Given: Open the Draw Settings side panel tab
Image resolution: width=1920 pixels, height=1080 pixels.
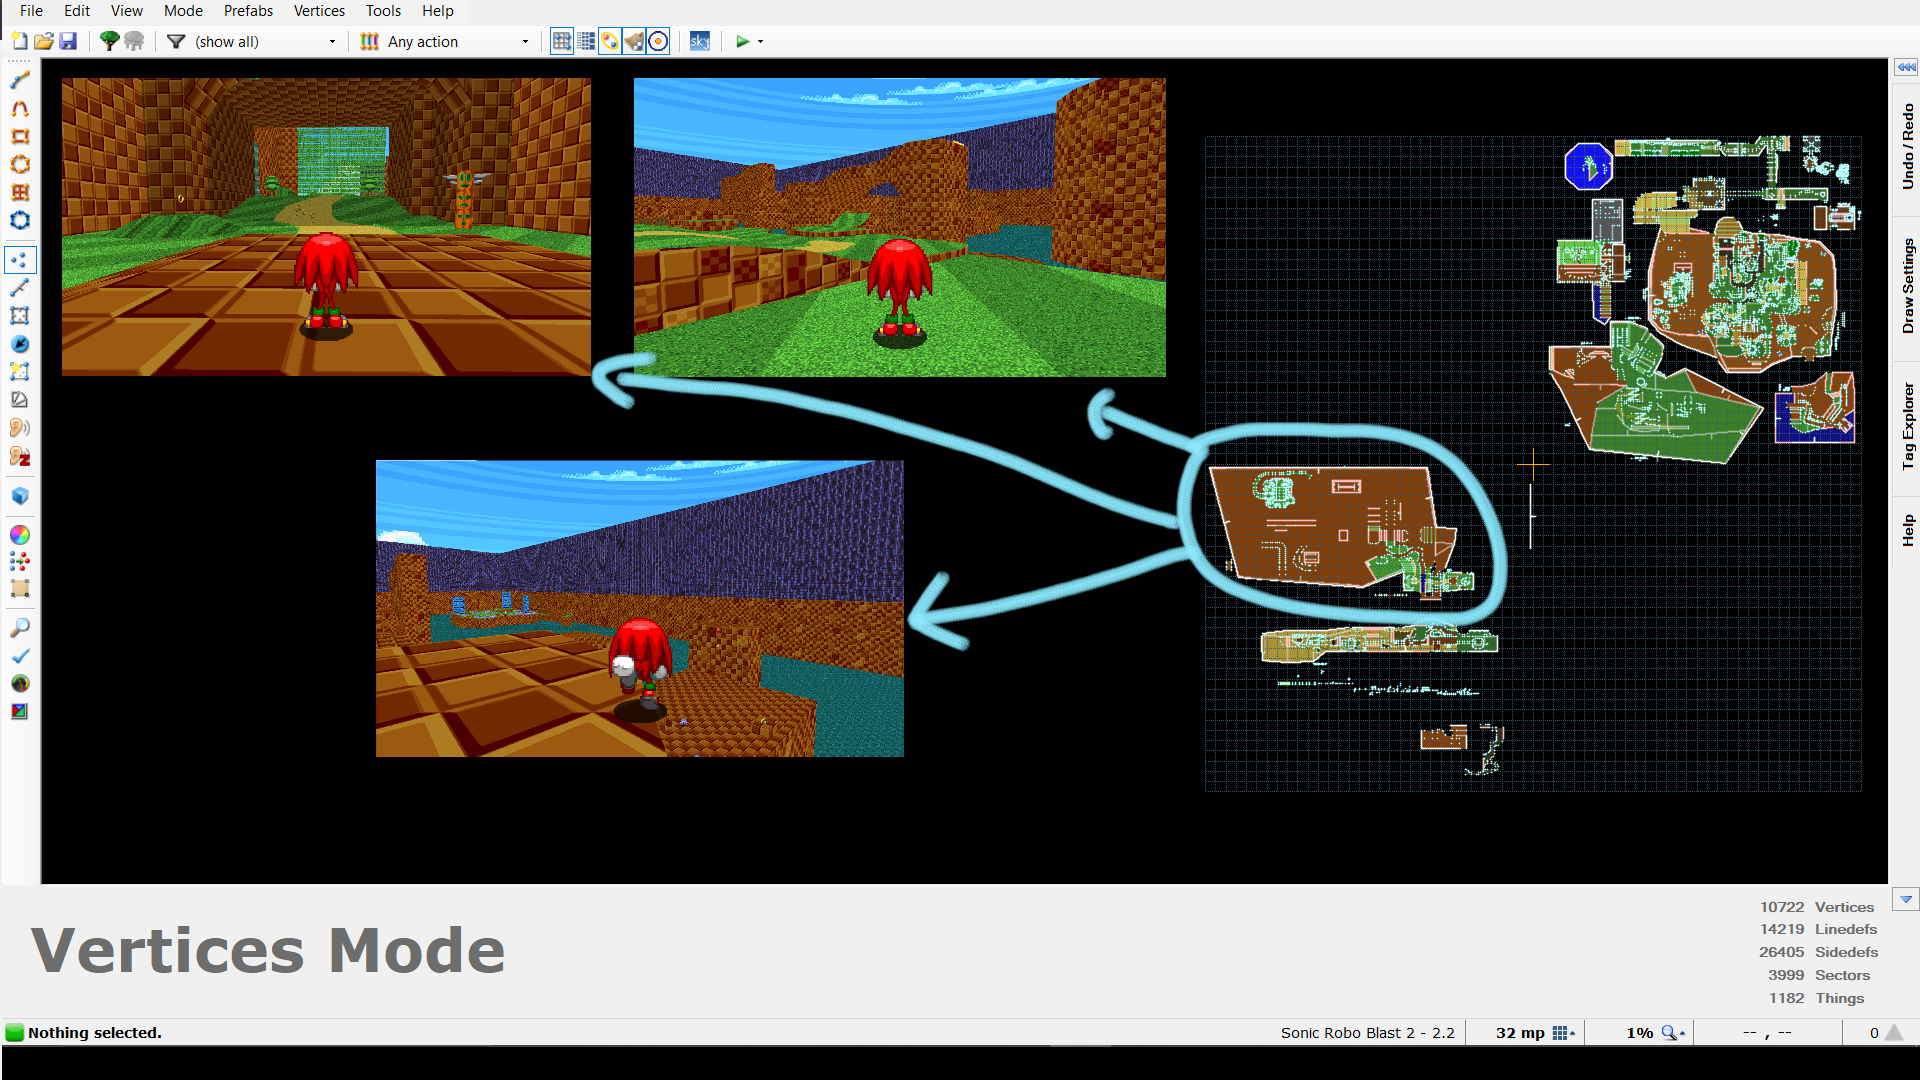Looking at the screenshot, I should tap(1907, 286).
